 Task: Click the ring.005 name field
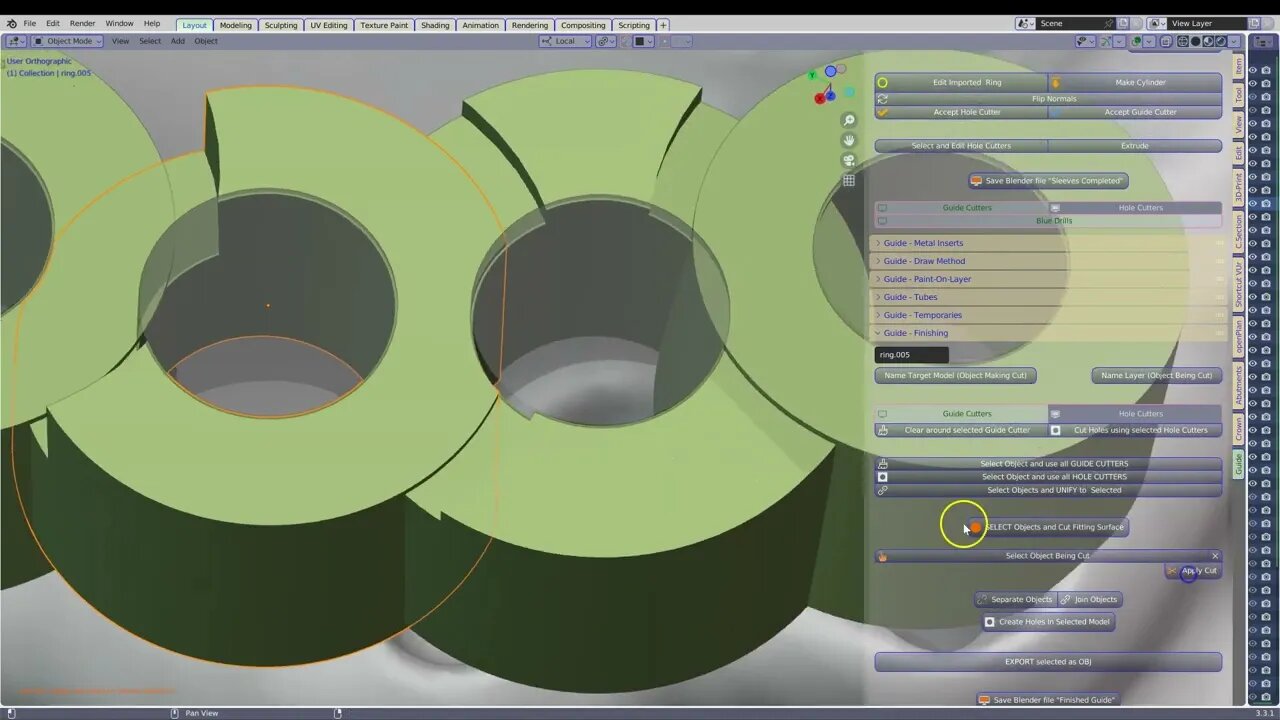(x=912, y=355)
